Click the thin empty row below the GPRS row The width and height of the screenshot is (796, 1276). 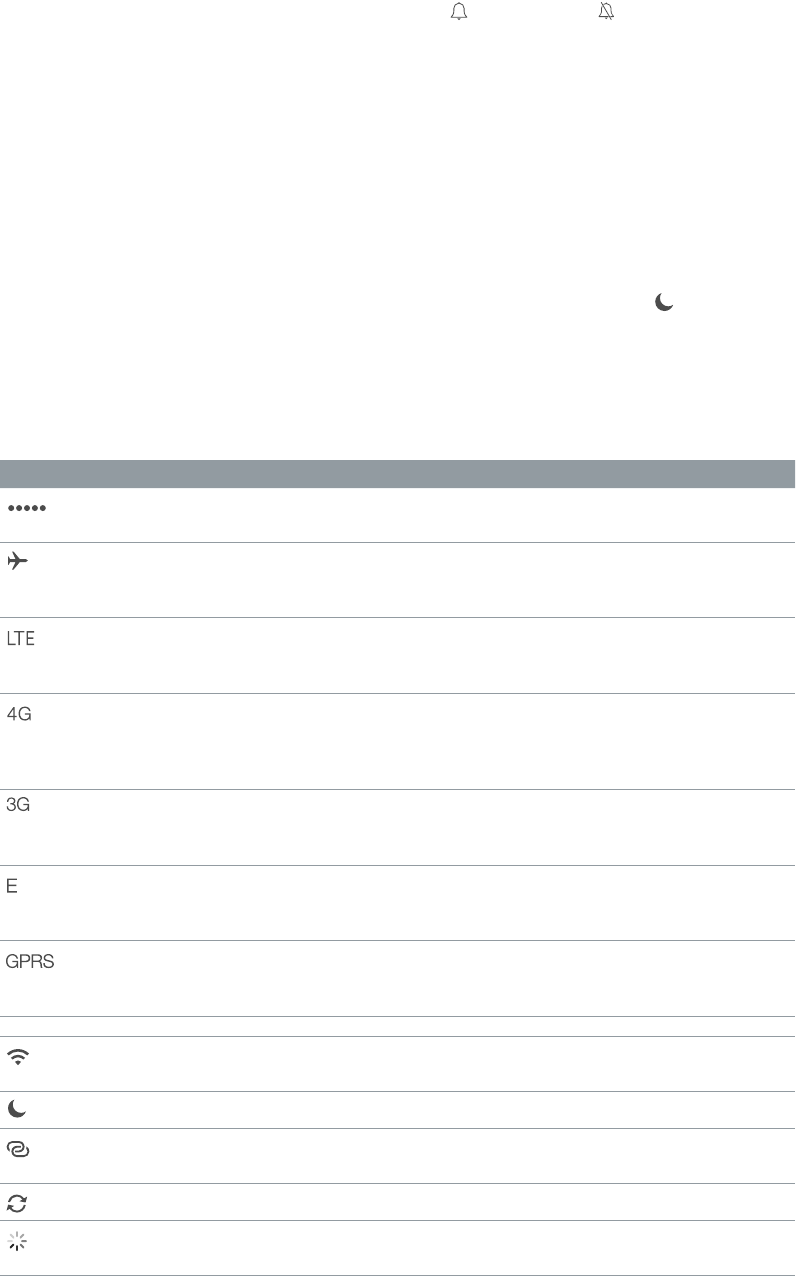[x=398, y=1026]
